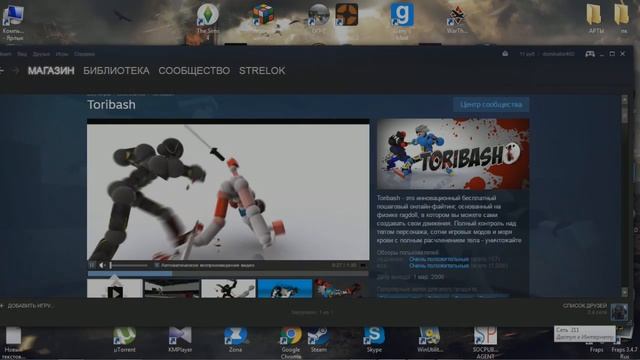Select the blue background screenshot thumbnail
Viewport: 640px width, 360px height.
coord(285,289)
